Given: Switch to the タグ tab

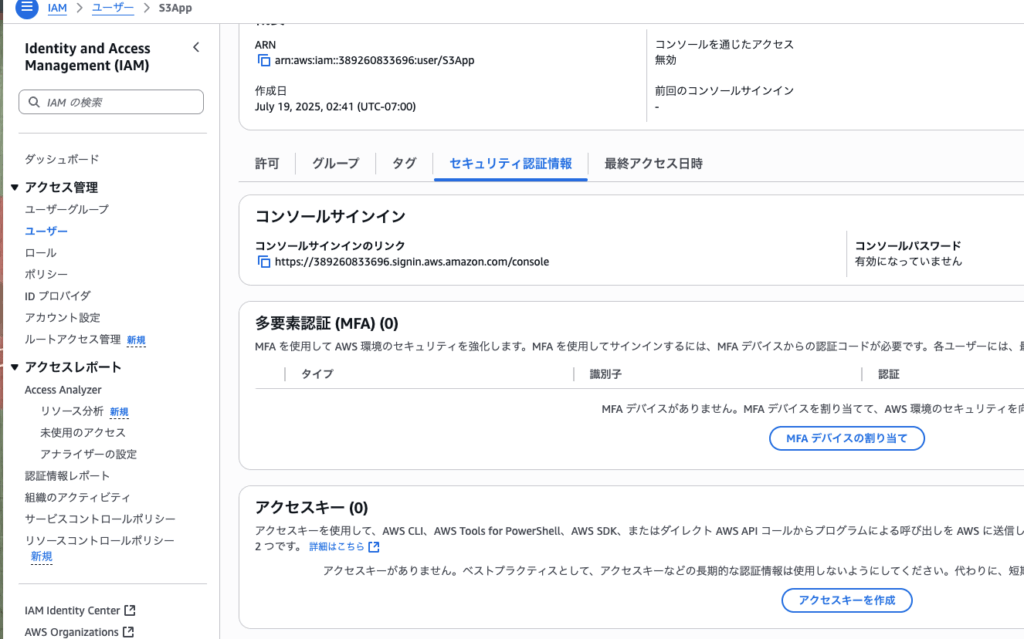Looking at the screenshot, I should pos(404,163).
